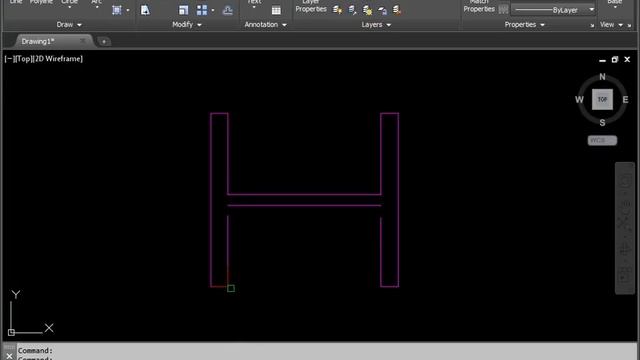Image resolution: width=640 pixels, height=360 pixels.
Task: Click the Polyline tool label
Action: click(x=41, y=2)
